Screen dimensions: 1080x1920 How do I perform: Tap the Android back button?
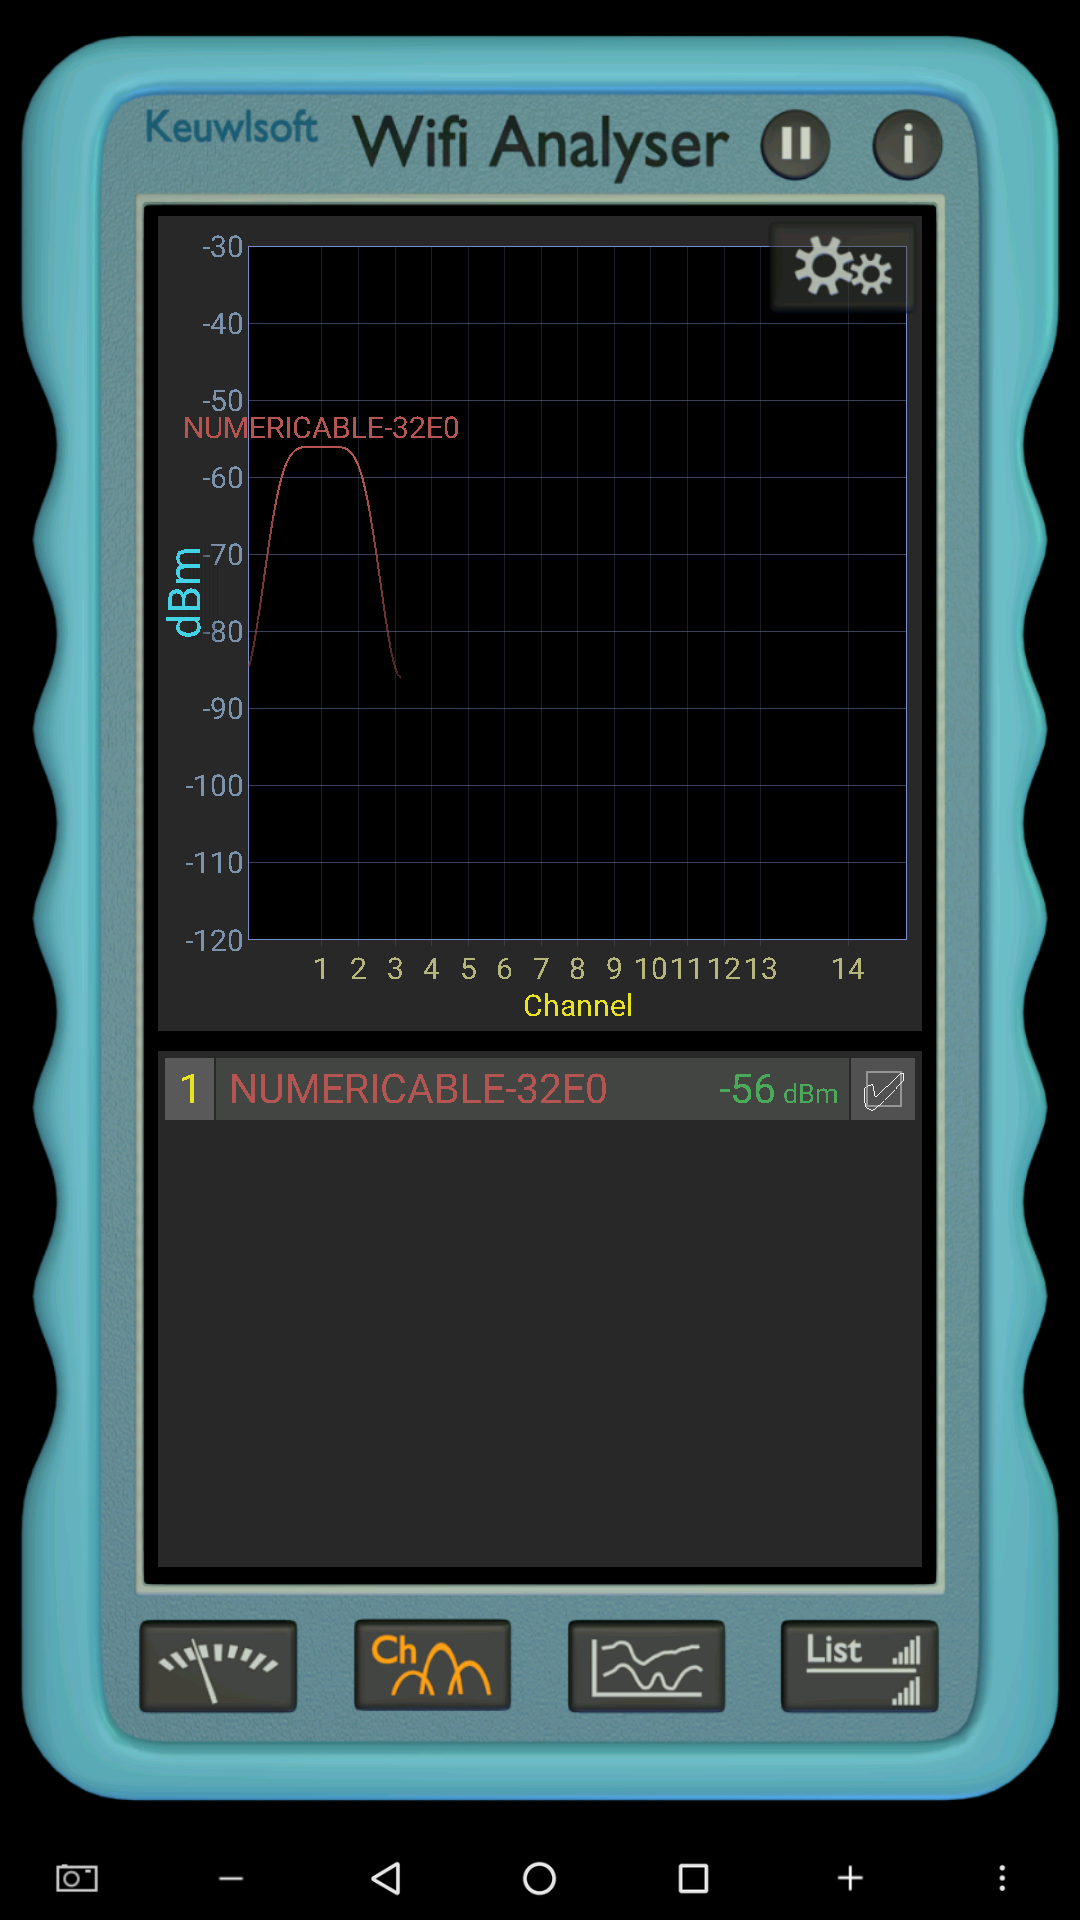[x=386, y=1878]
